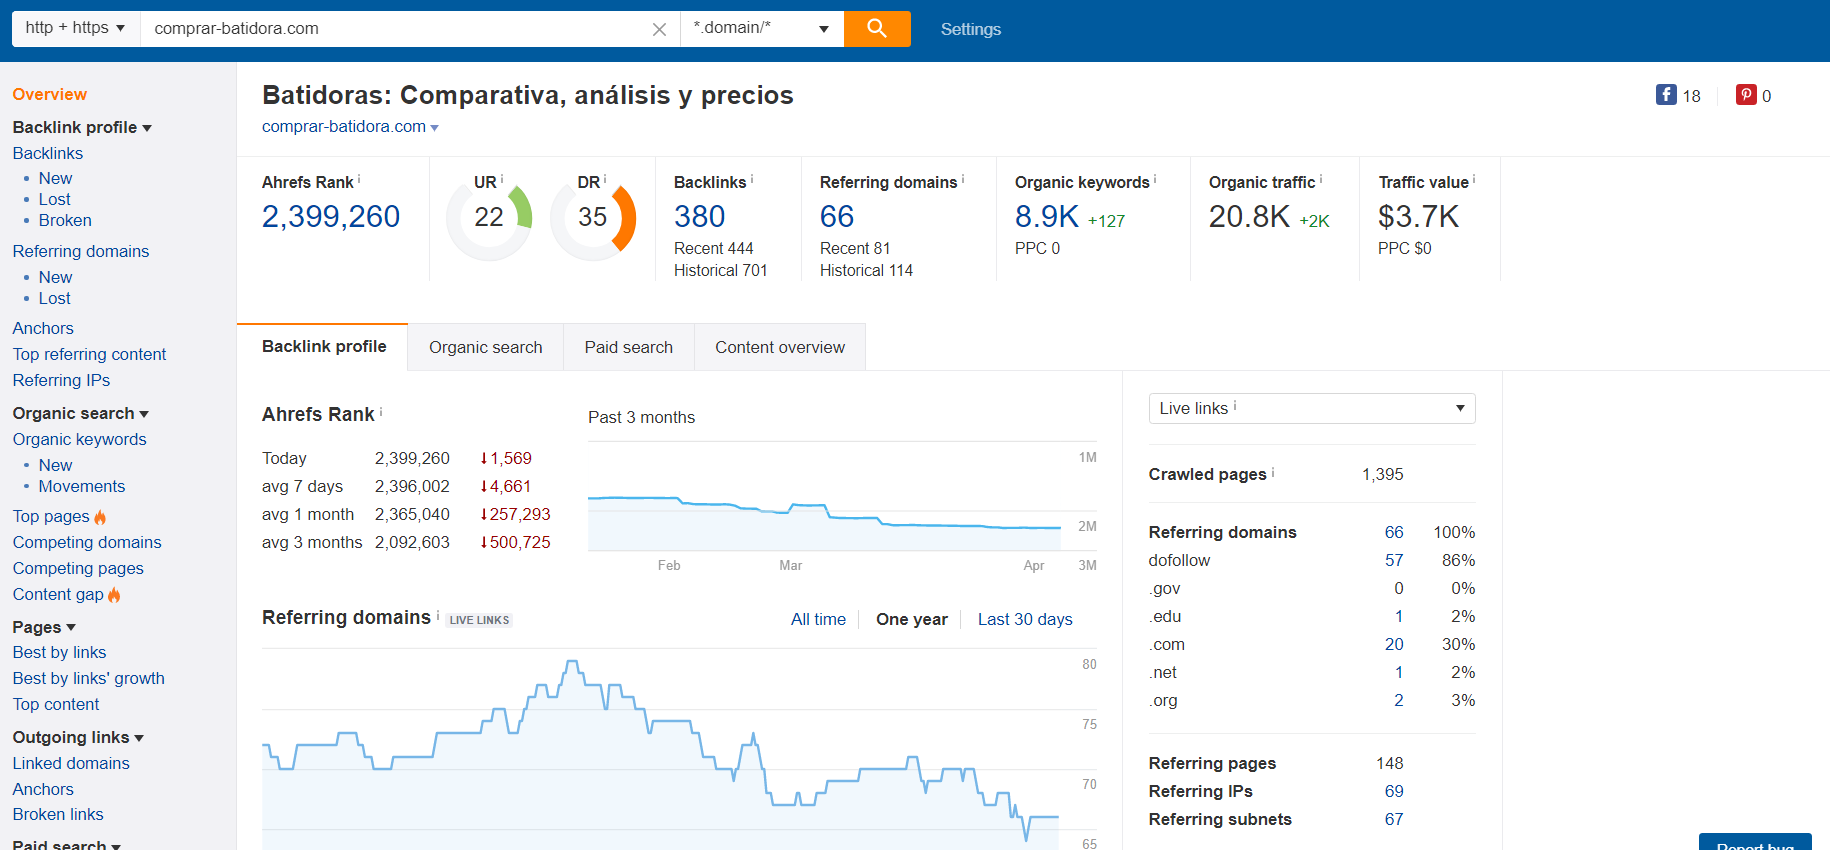Open Organic keywords sidebar link

click(80, 439)
